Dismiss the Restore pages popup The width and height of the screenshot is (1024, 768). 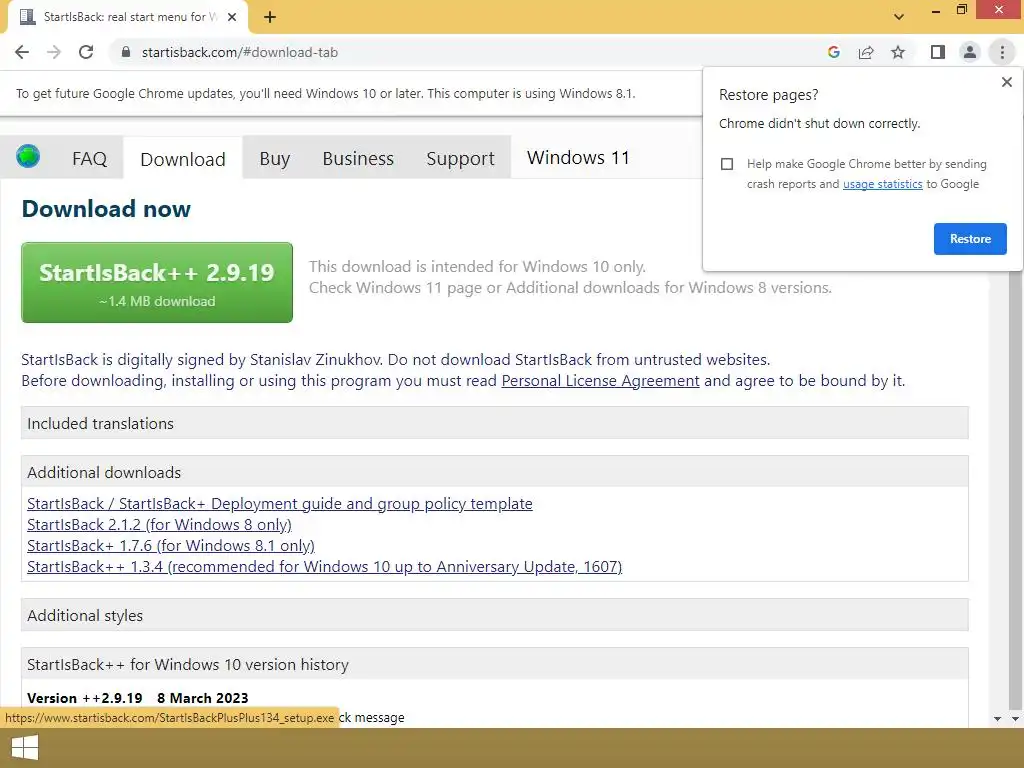click(1006, 82)
